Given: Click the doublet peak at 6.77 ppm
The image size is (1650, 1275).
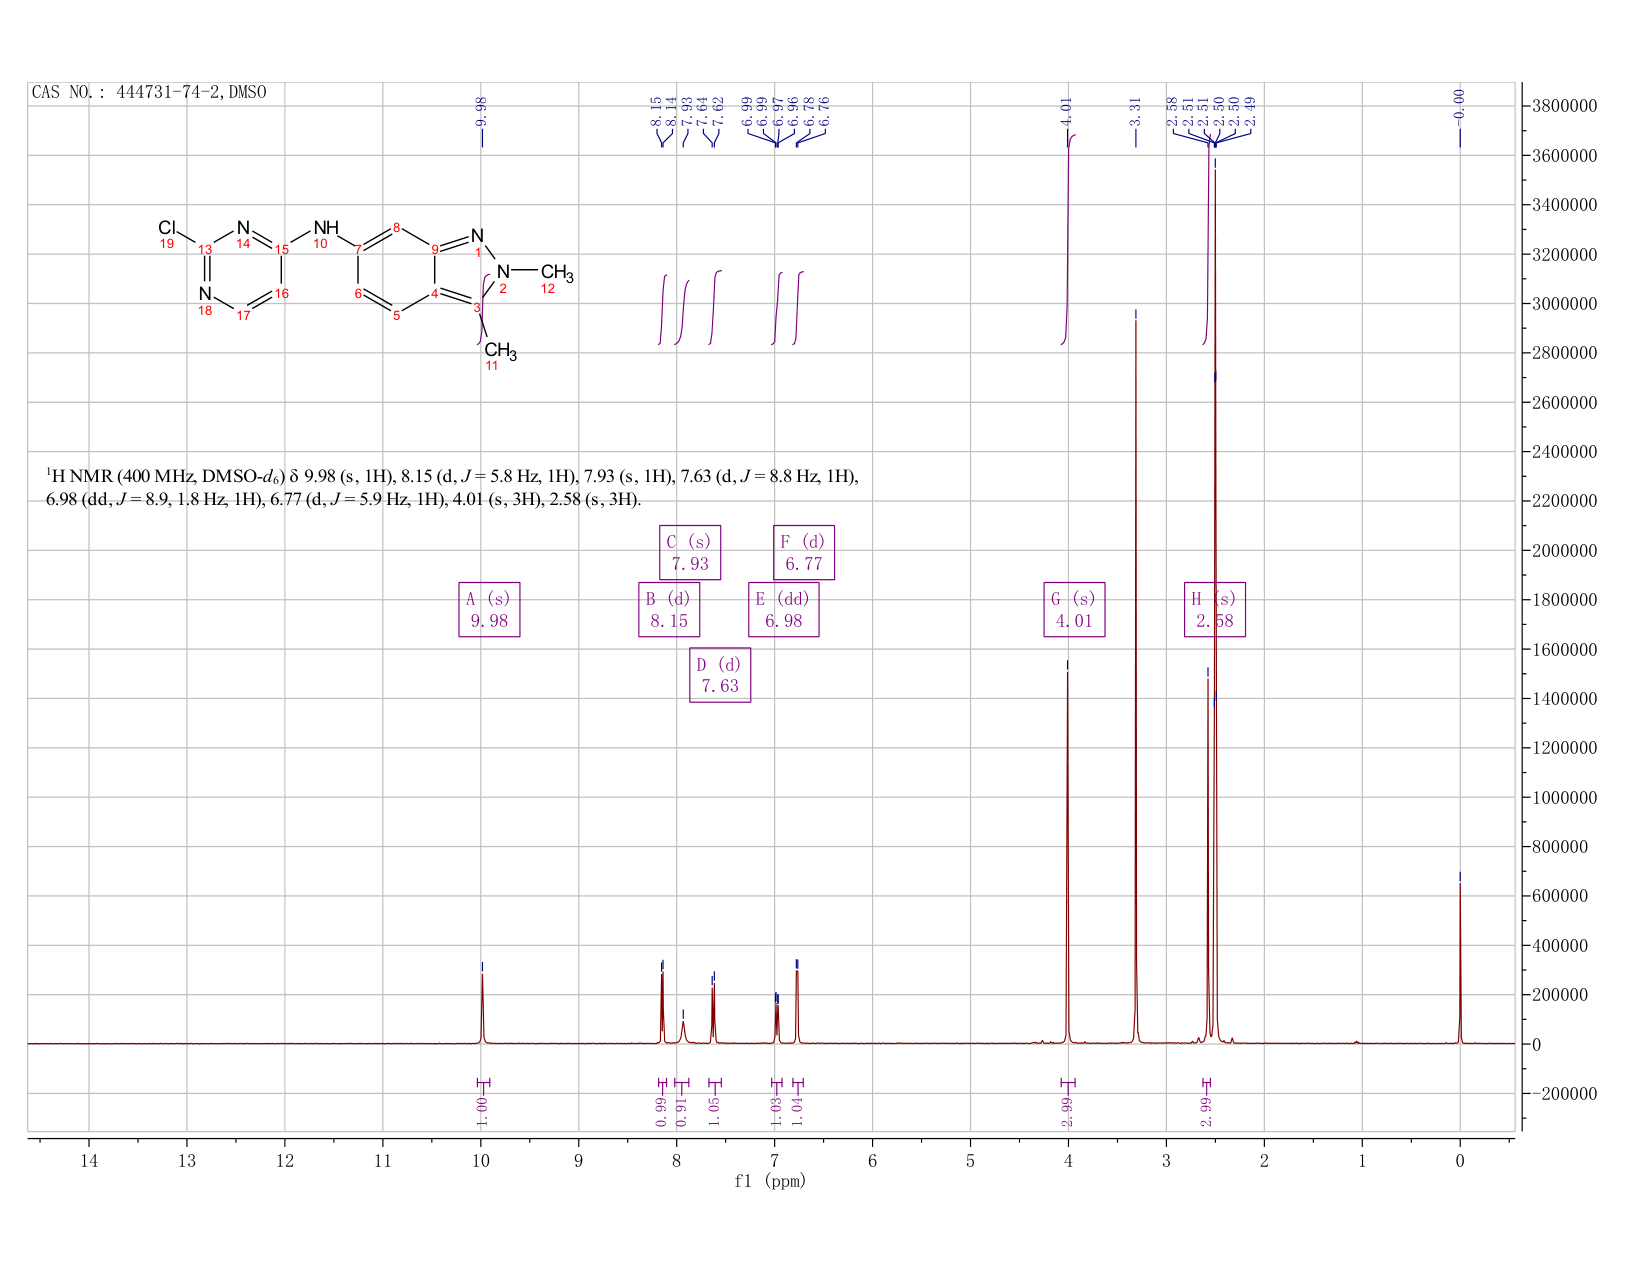Looking at the screenshot, I should [797, 1005].
